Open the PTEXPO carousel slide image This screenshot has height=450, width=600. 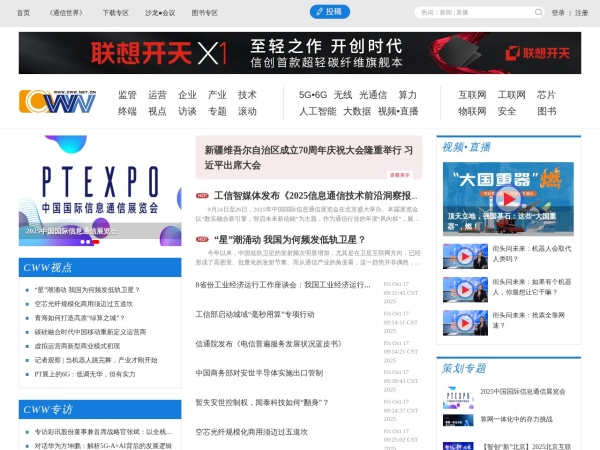tap(99, 190)
